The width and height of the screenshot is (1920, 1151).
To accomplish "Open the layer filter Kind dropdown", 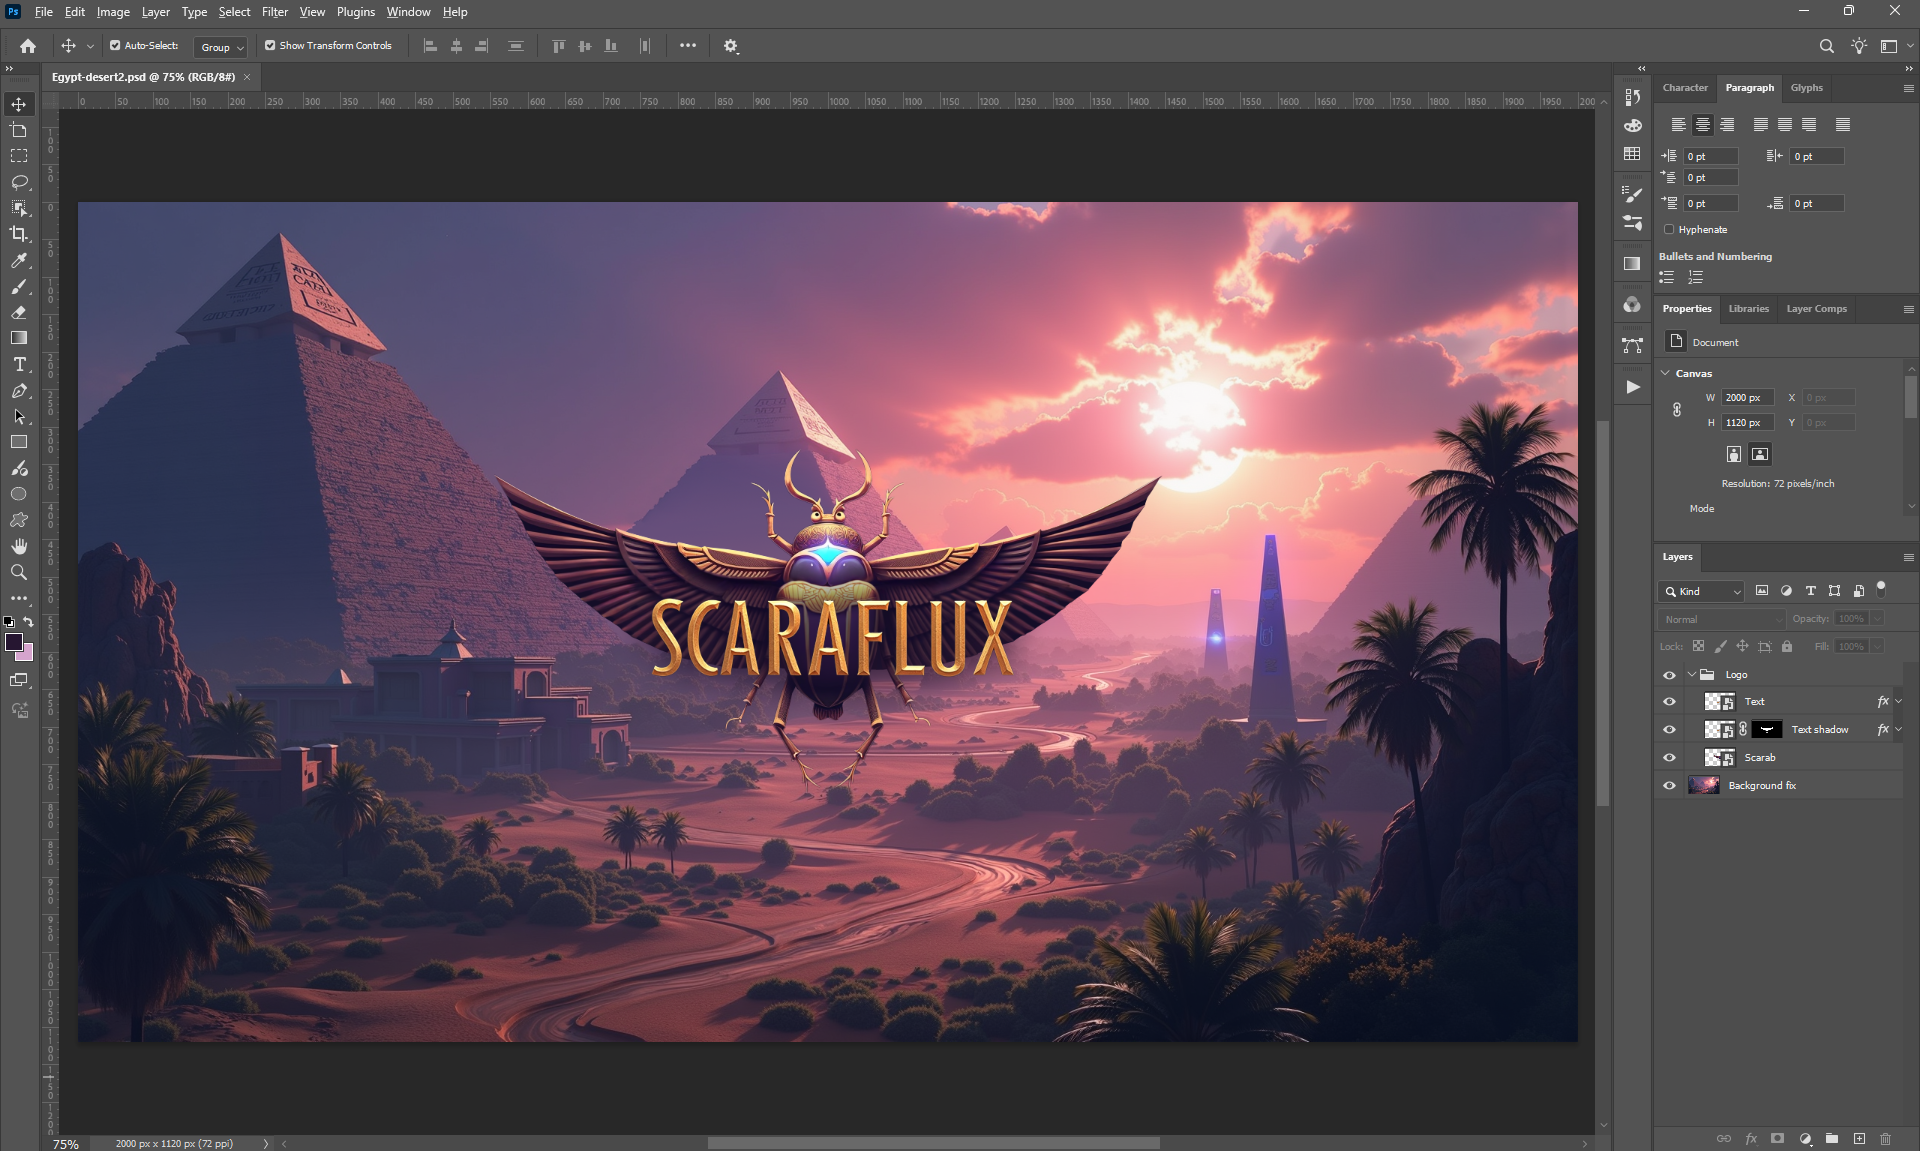I will click(x=1702, y=591).
